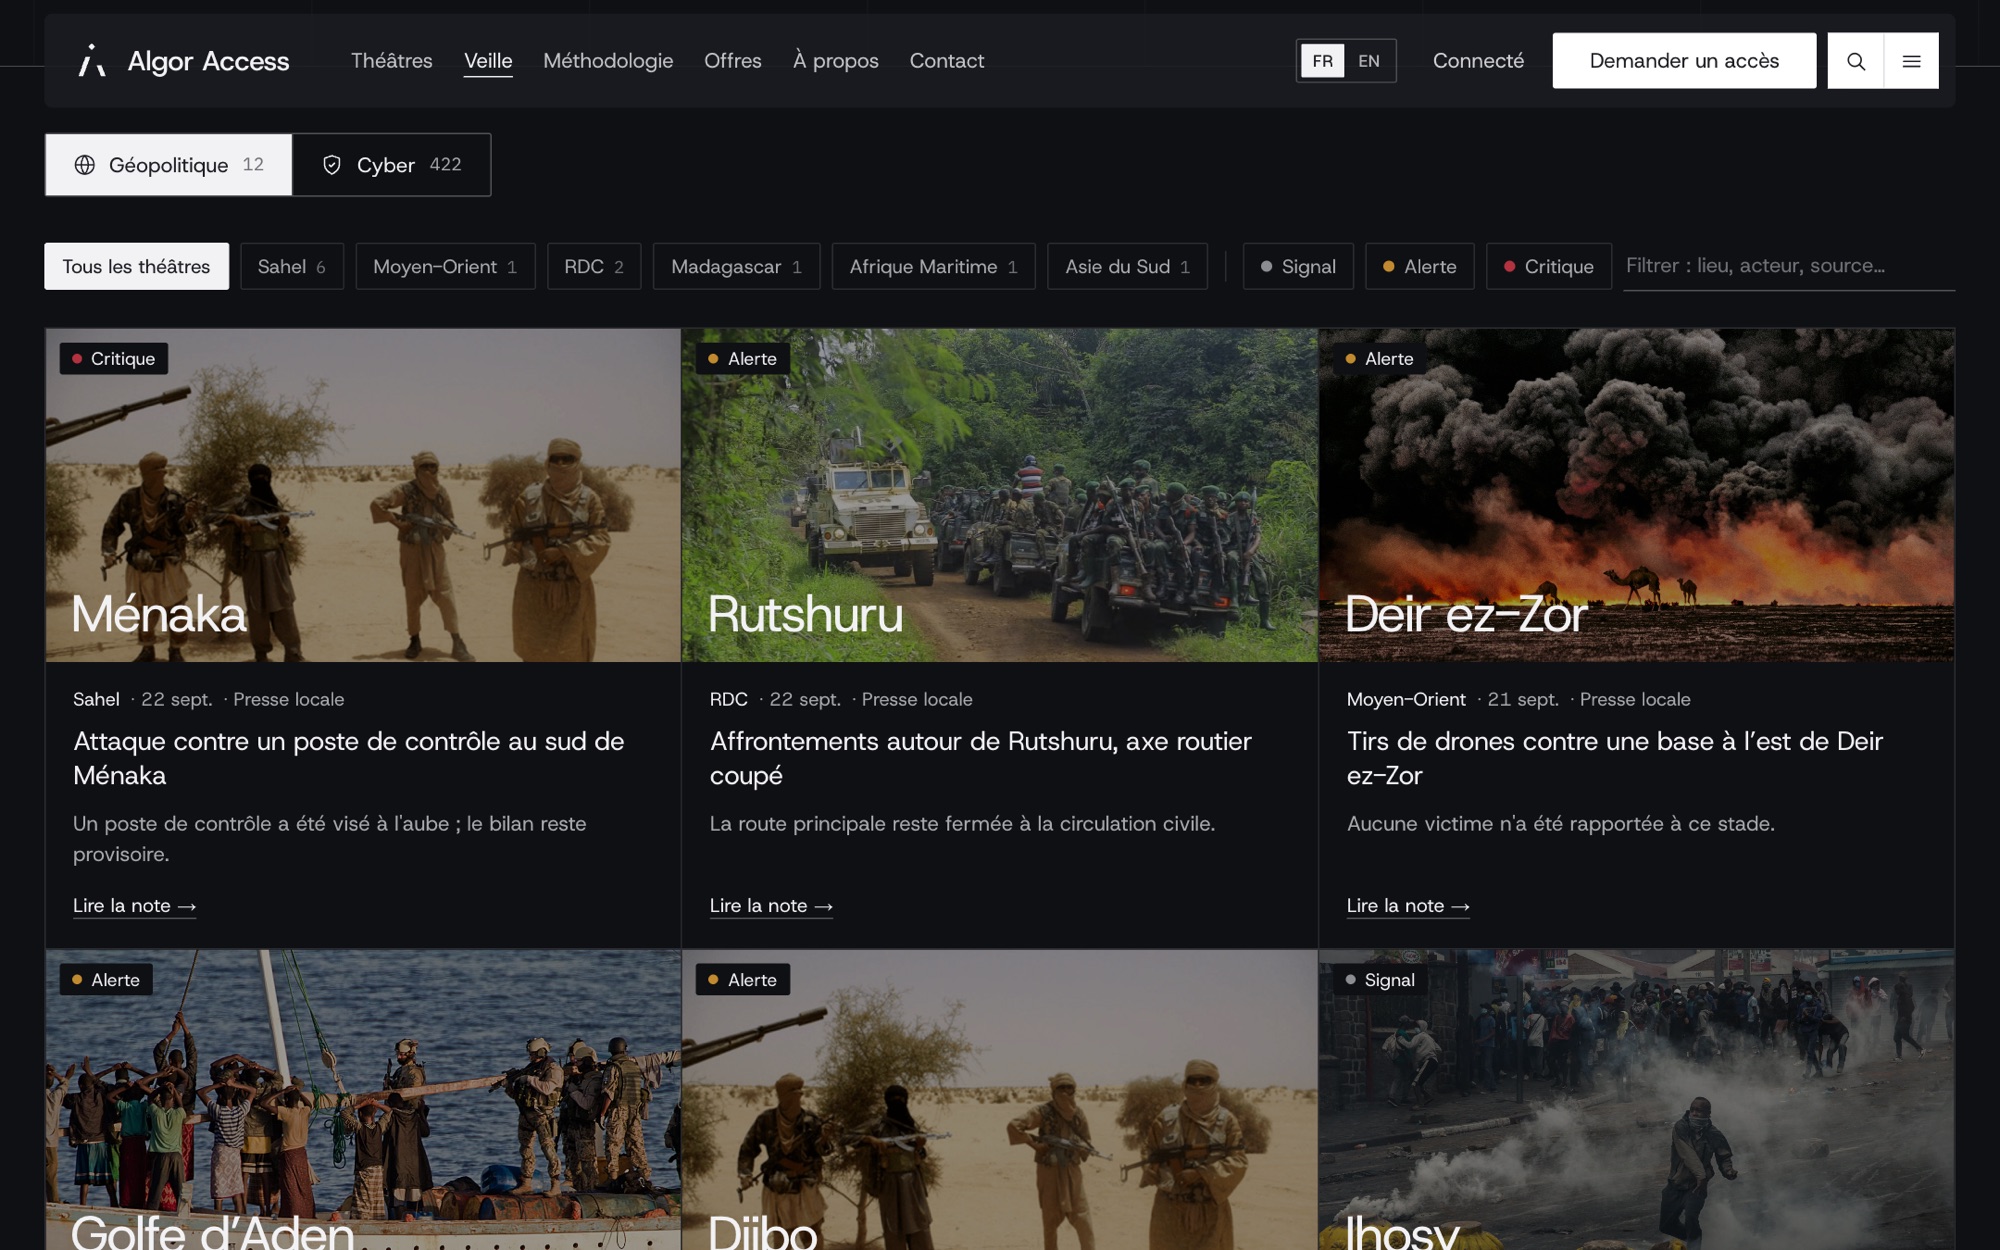
Task: Switch to the Cyber tab
Action: coord(391,165)
